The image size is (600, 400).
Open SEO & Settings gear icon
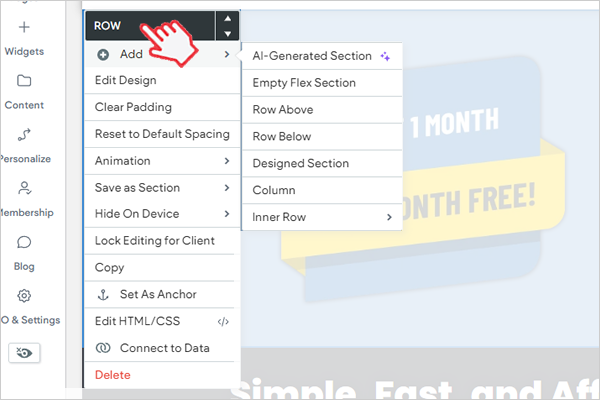[24, 296]
